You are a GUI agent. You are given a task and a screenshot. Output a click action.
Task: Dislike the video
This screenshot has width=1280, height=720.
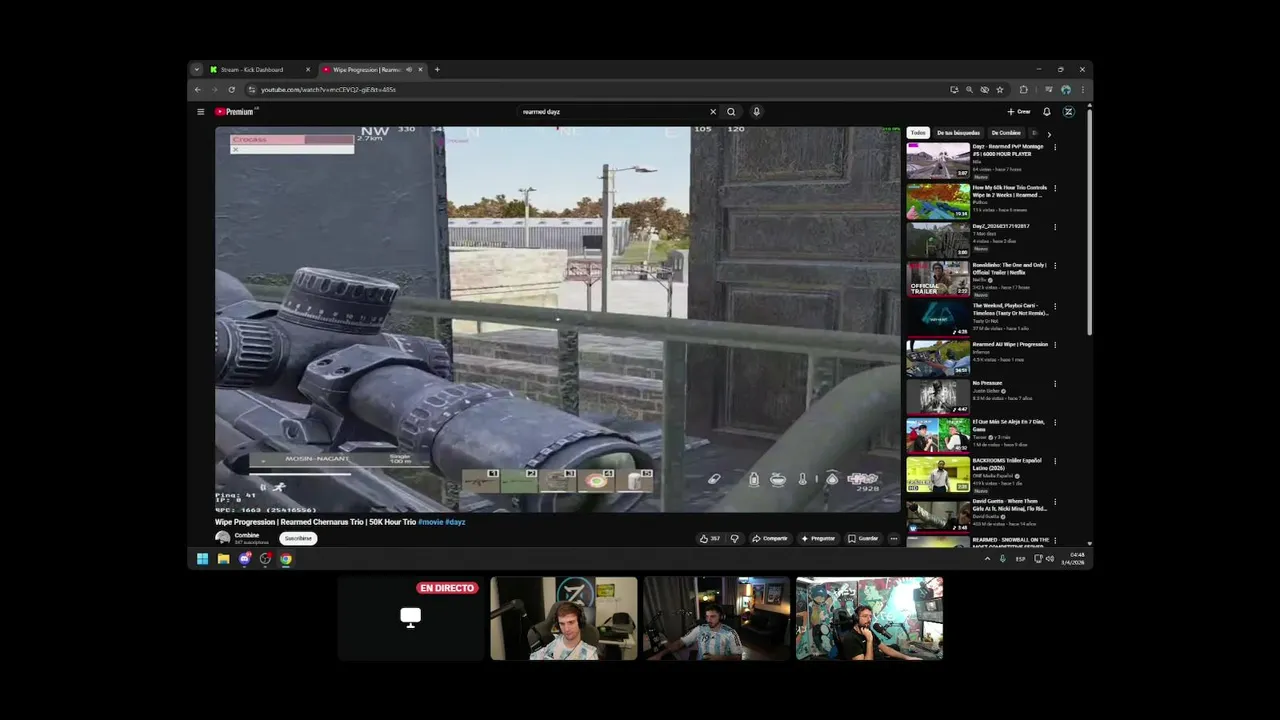coord(734,538)
